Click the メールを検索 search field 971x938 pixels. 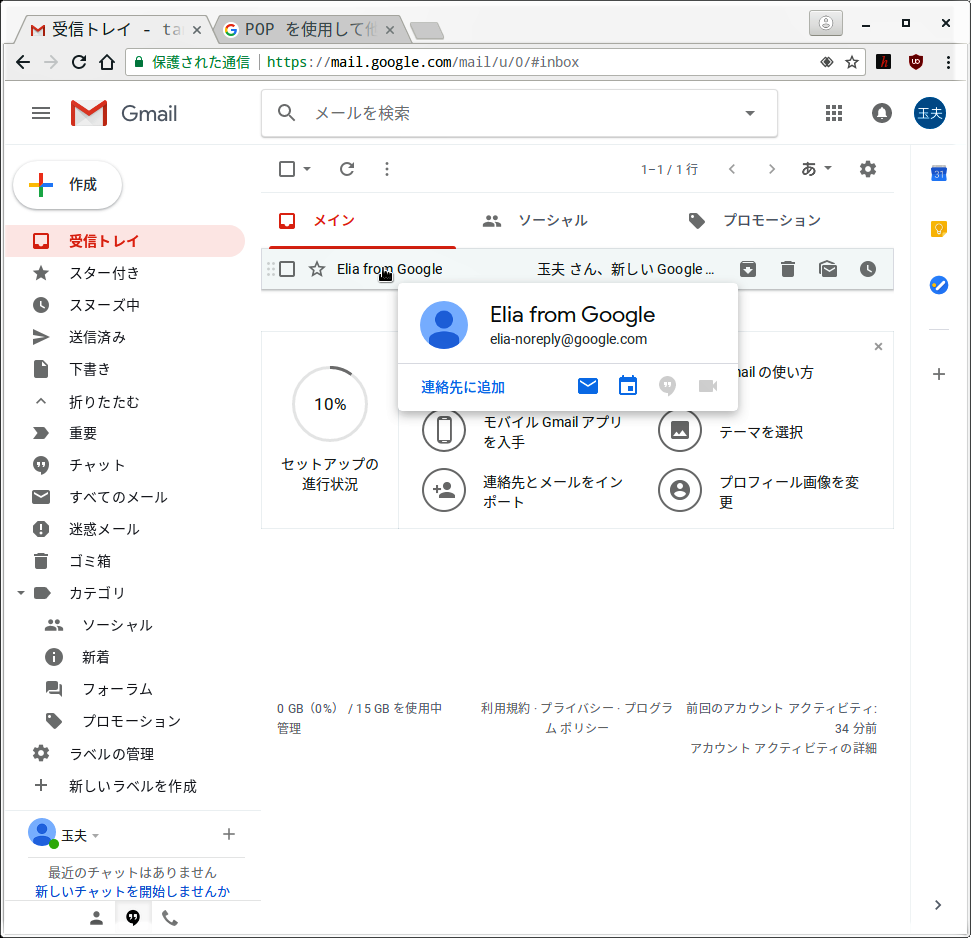point(520,113)
